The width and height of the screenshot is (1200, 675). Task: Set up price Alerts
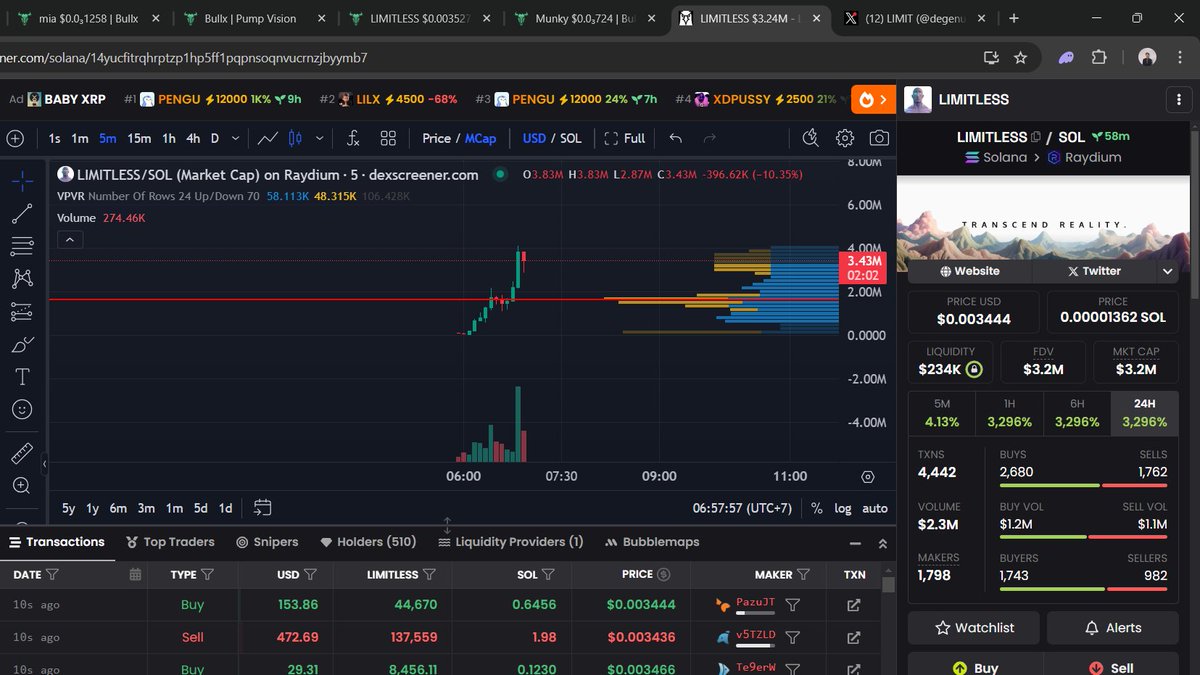click(x=1113, y=628)
